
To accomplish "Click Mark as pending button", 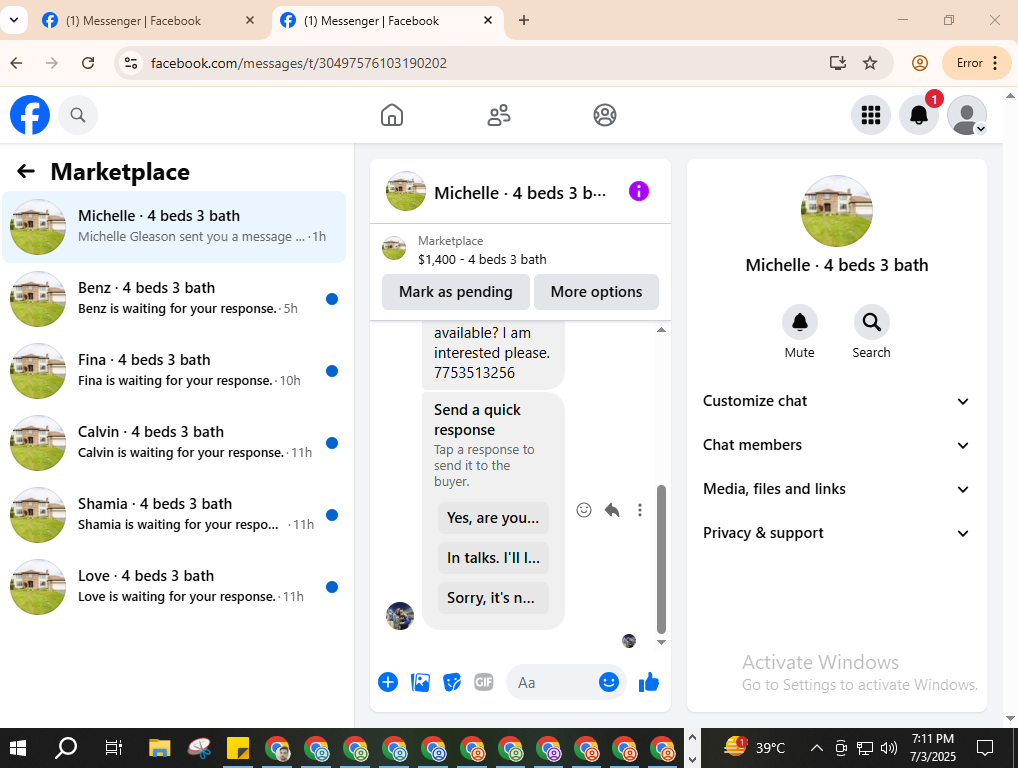I will click(x=456, y=292).
